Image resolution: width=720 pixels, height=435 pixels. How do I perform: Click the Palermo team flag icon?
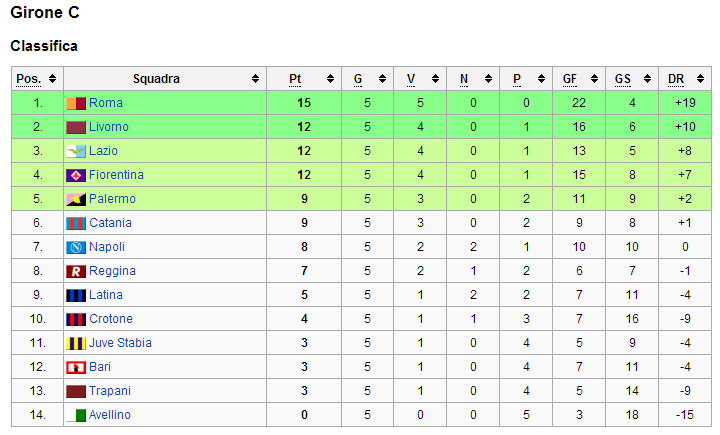(76, 199)
